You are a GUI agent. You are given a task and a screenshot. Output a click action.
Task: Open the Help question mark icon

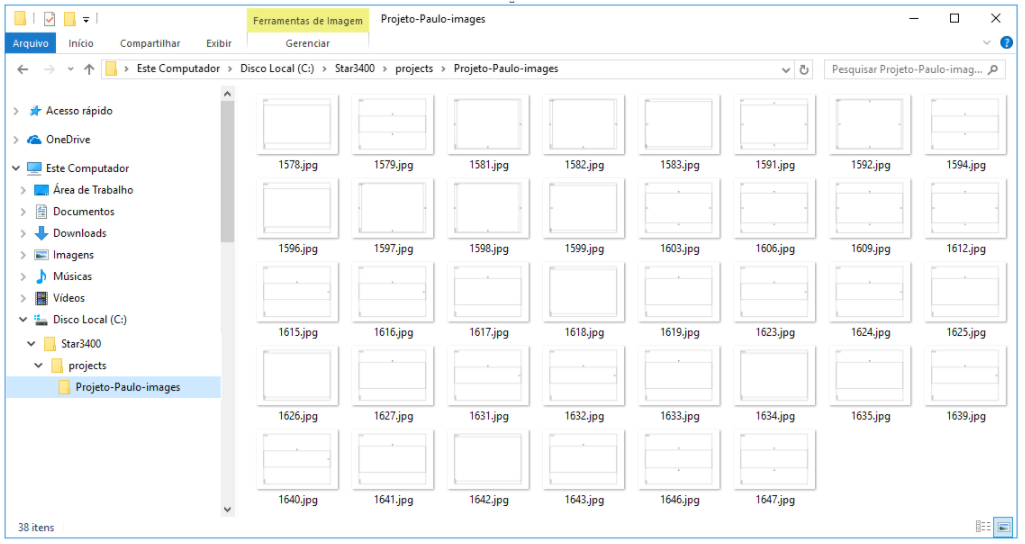click(1006, 43)
